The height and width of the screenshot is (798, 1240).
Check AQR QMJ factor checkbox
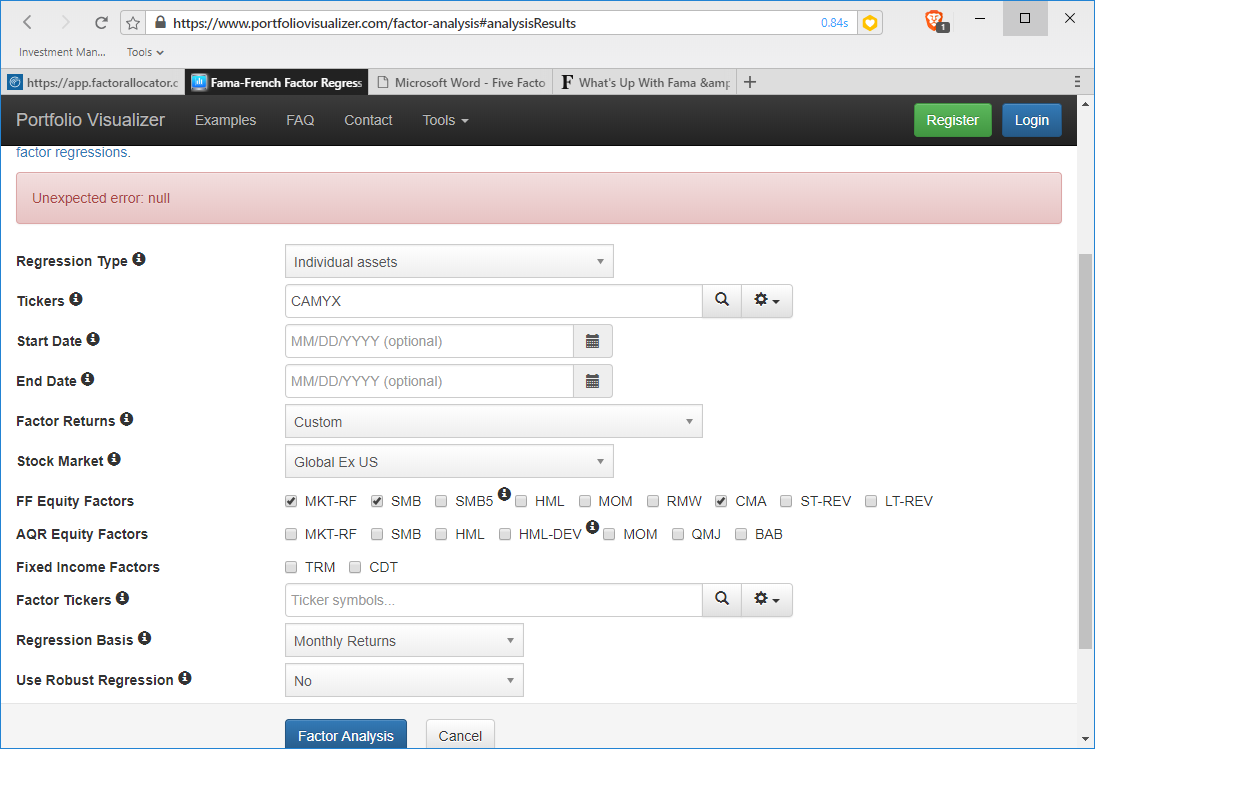(x=678, y=534)
